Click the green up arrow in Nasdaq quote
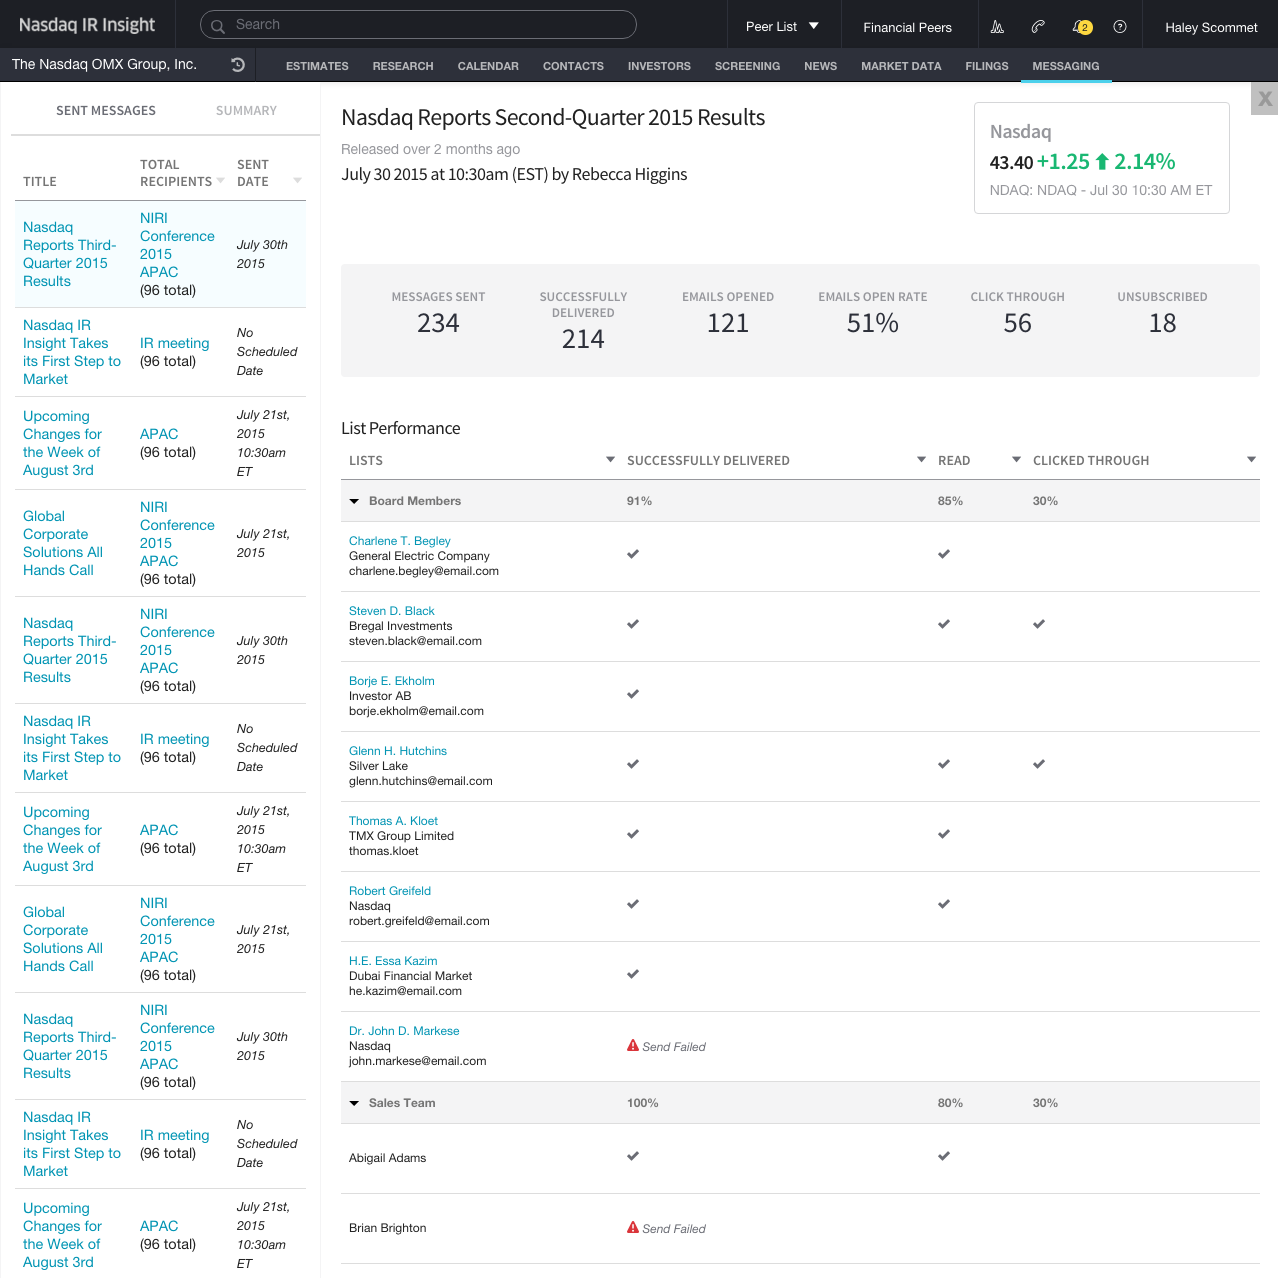1278x1278 pixels. tap(1102, 162)
